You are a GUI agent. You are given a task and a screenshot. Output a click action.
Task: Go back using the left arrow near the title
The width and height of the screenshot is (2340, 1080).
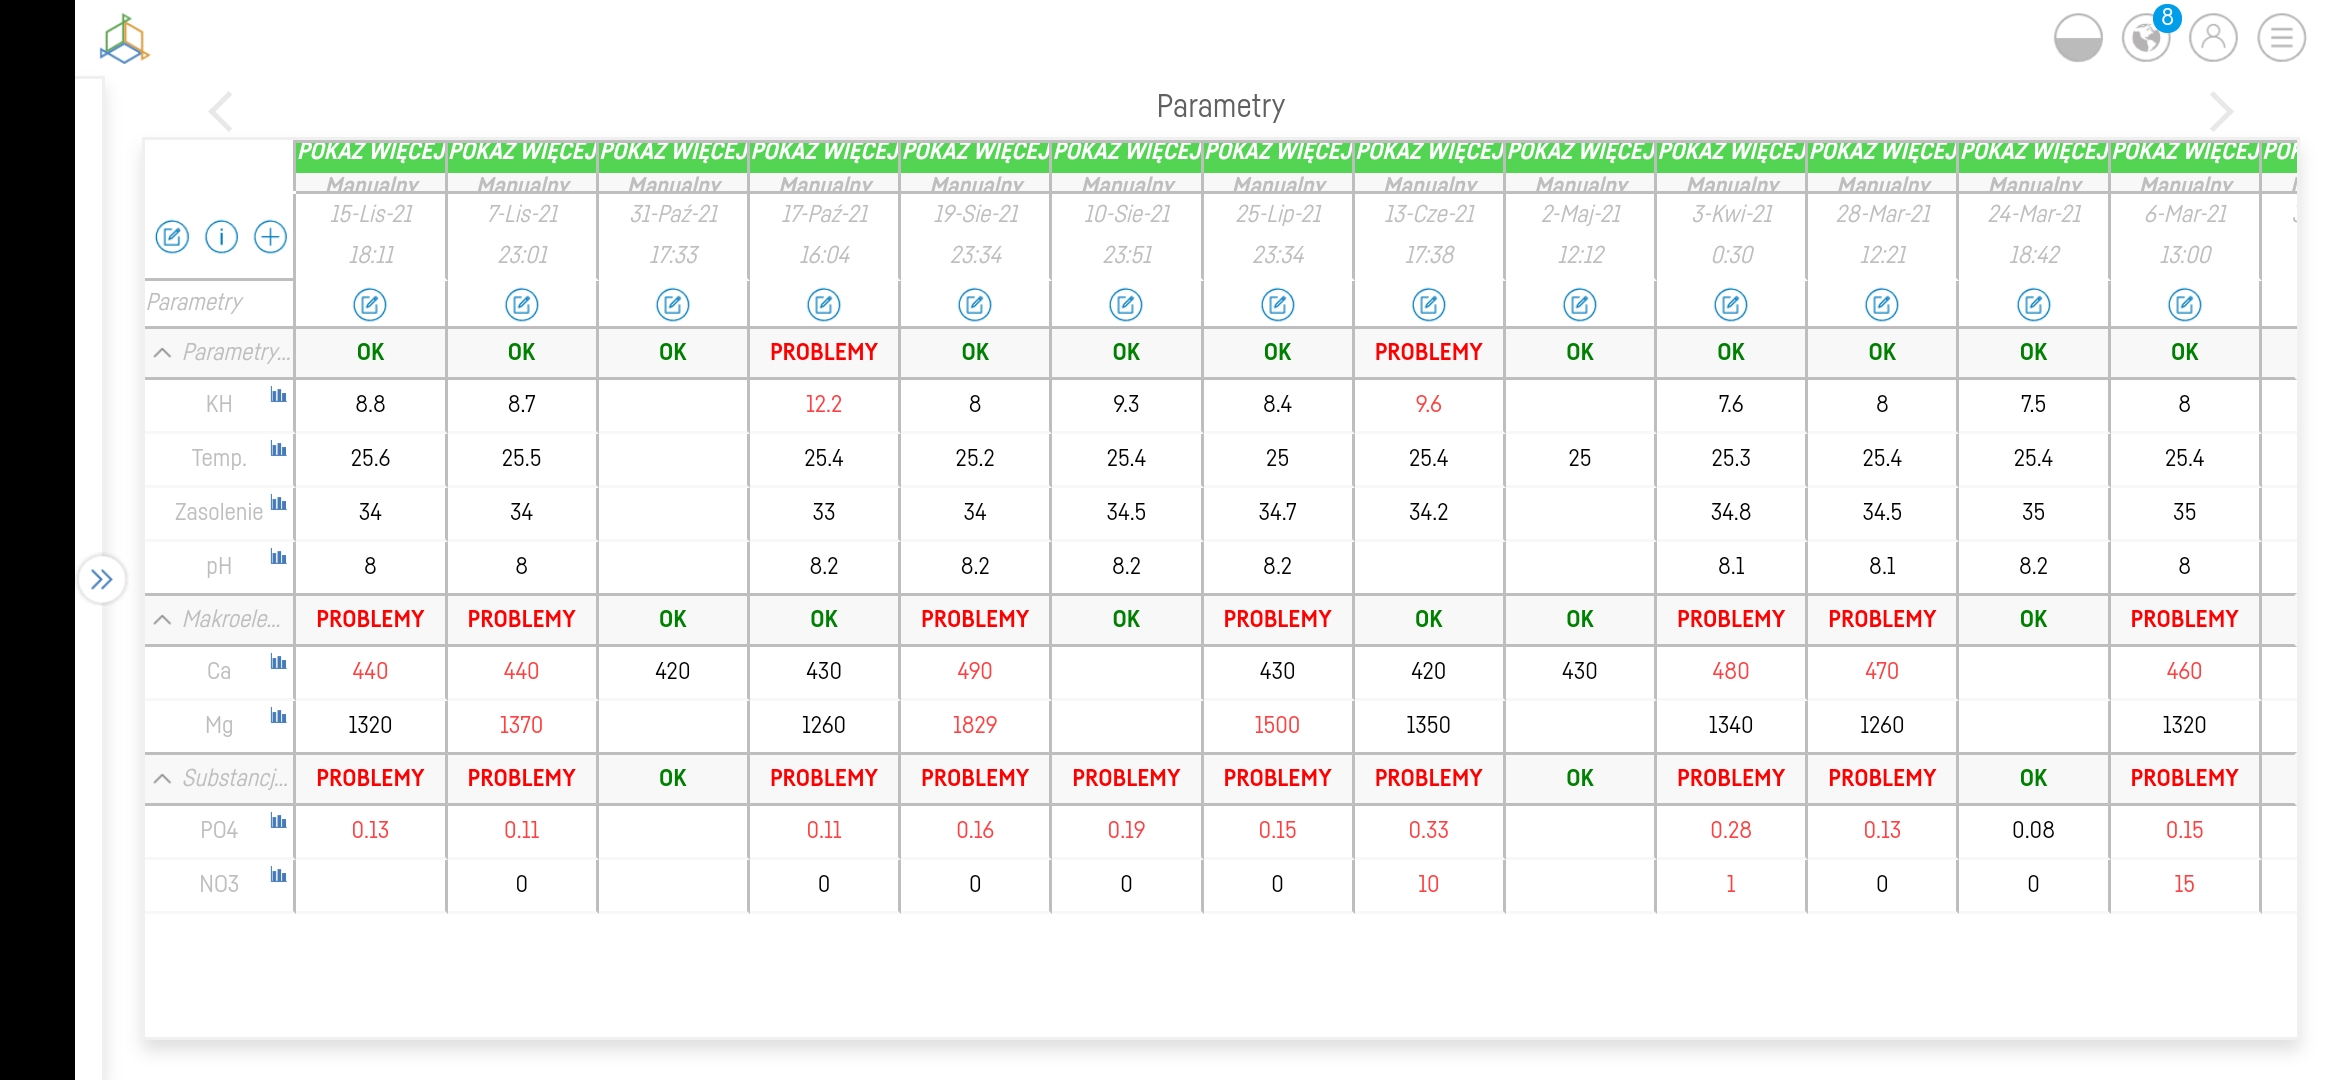coord(221,110)
